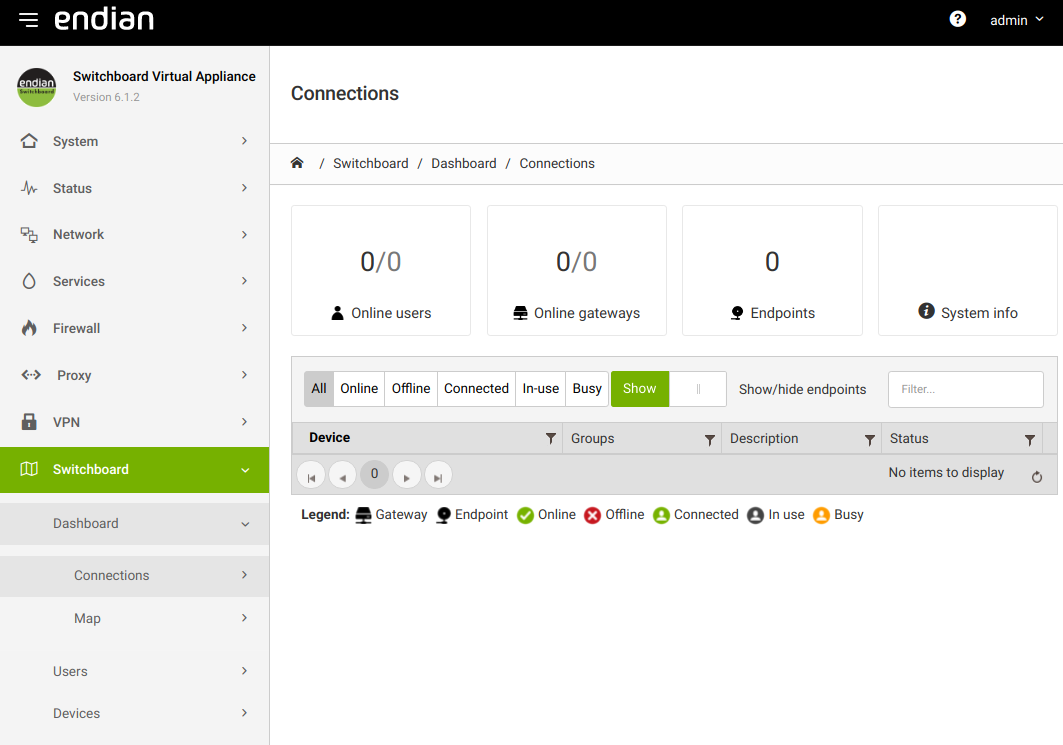
Task: Open the Users submenu item
Action: click(x=134, y=671)
